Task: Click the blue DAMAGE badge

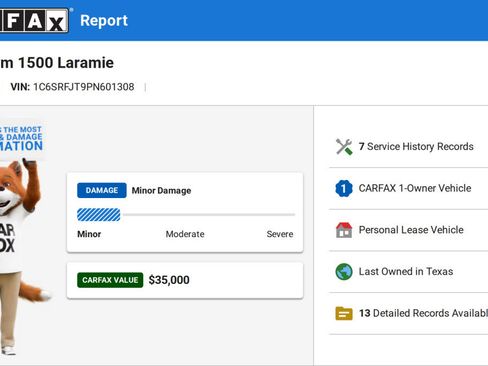Action: (102, 190)
